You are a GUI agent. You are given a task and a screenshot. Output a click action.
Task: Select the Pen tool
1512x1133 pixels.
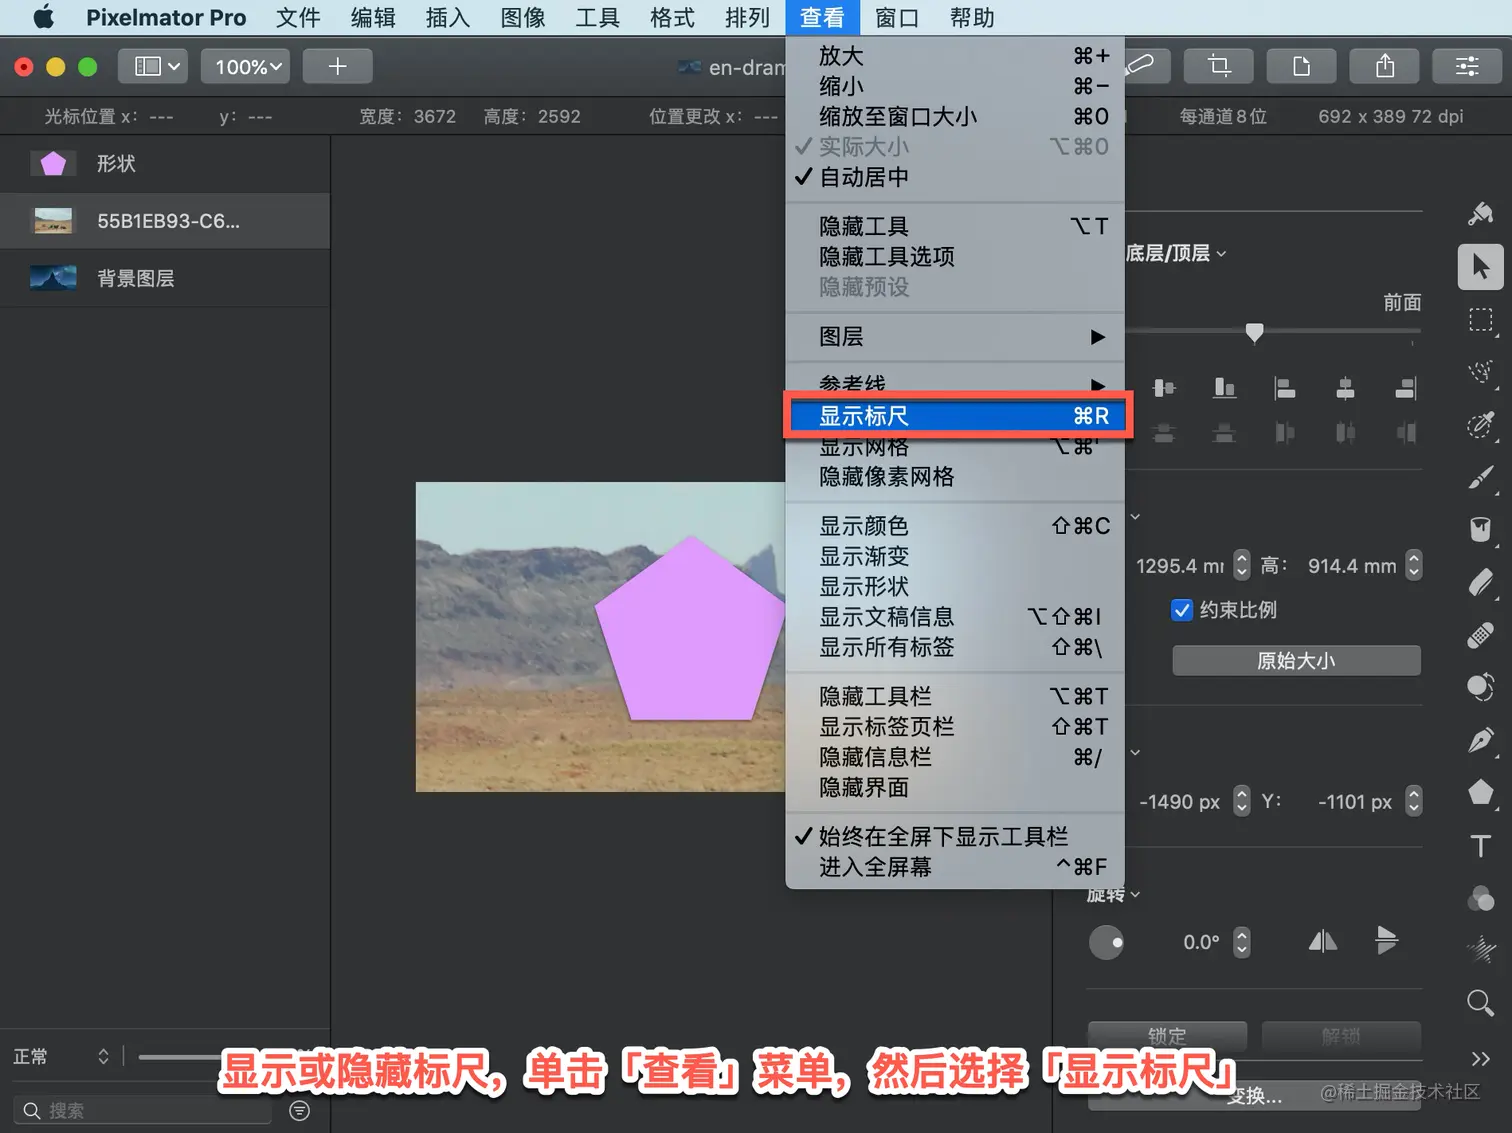(1481, 740)
